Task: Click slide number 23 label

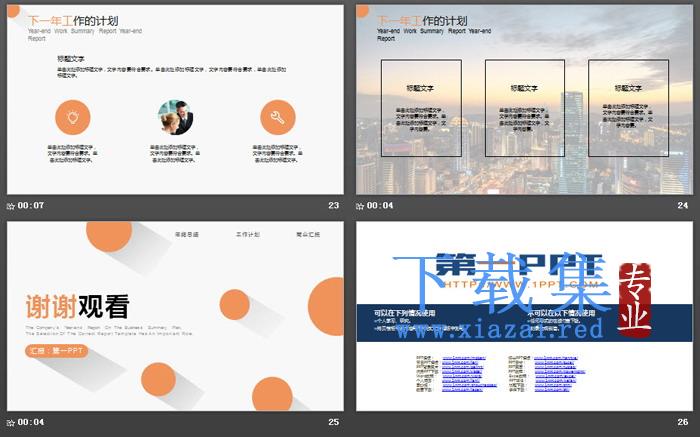Action: [x=333, y=205]
